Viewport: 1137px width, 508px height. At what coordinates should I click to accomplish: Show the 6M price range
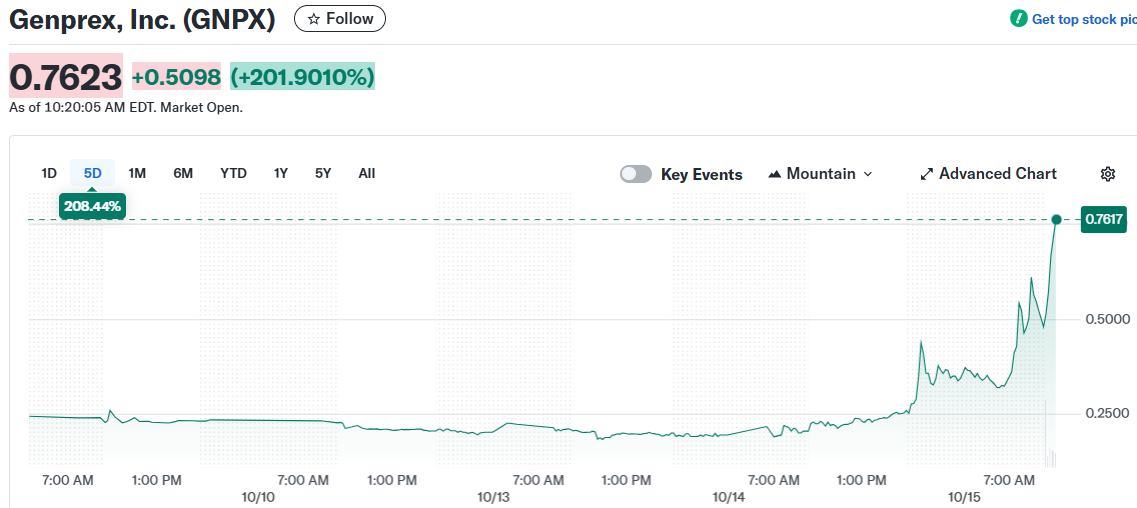183,173
